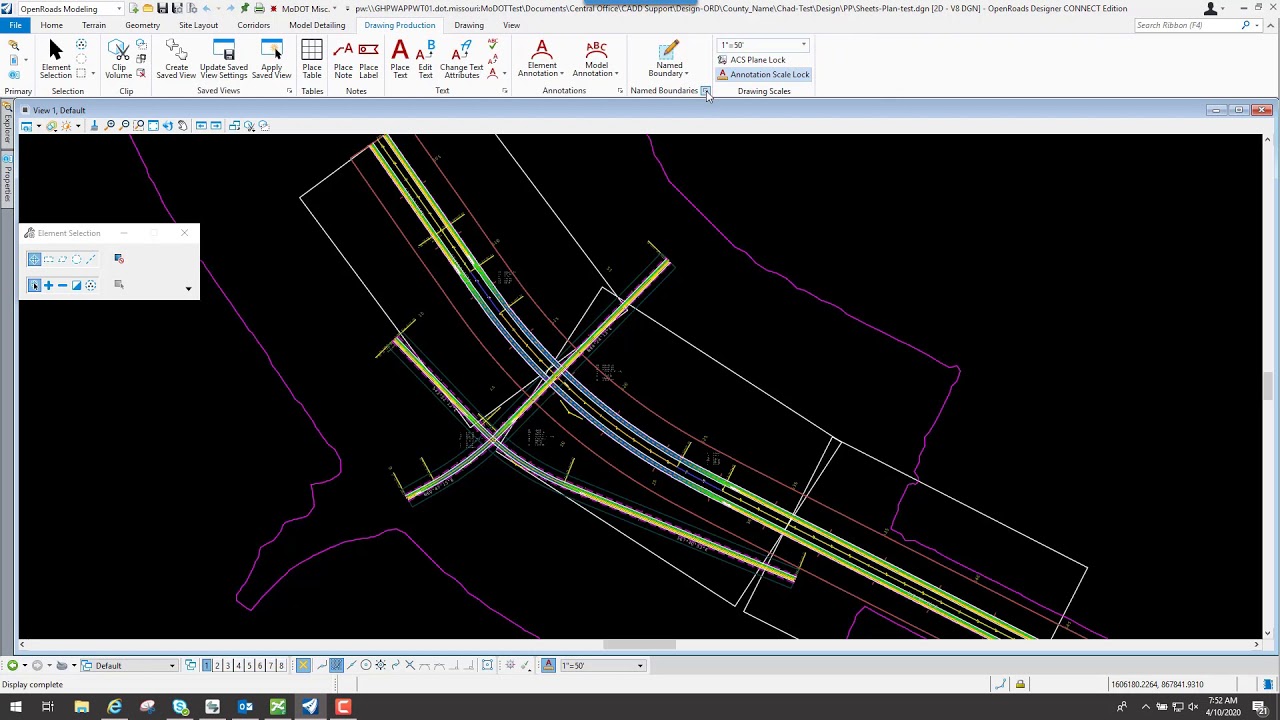Toggle view number 2 in view group bar

tap(217, 666)
